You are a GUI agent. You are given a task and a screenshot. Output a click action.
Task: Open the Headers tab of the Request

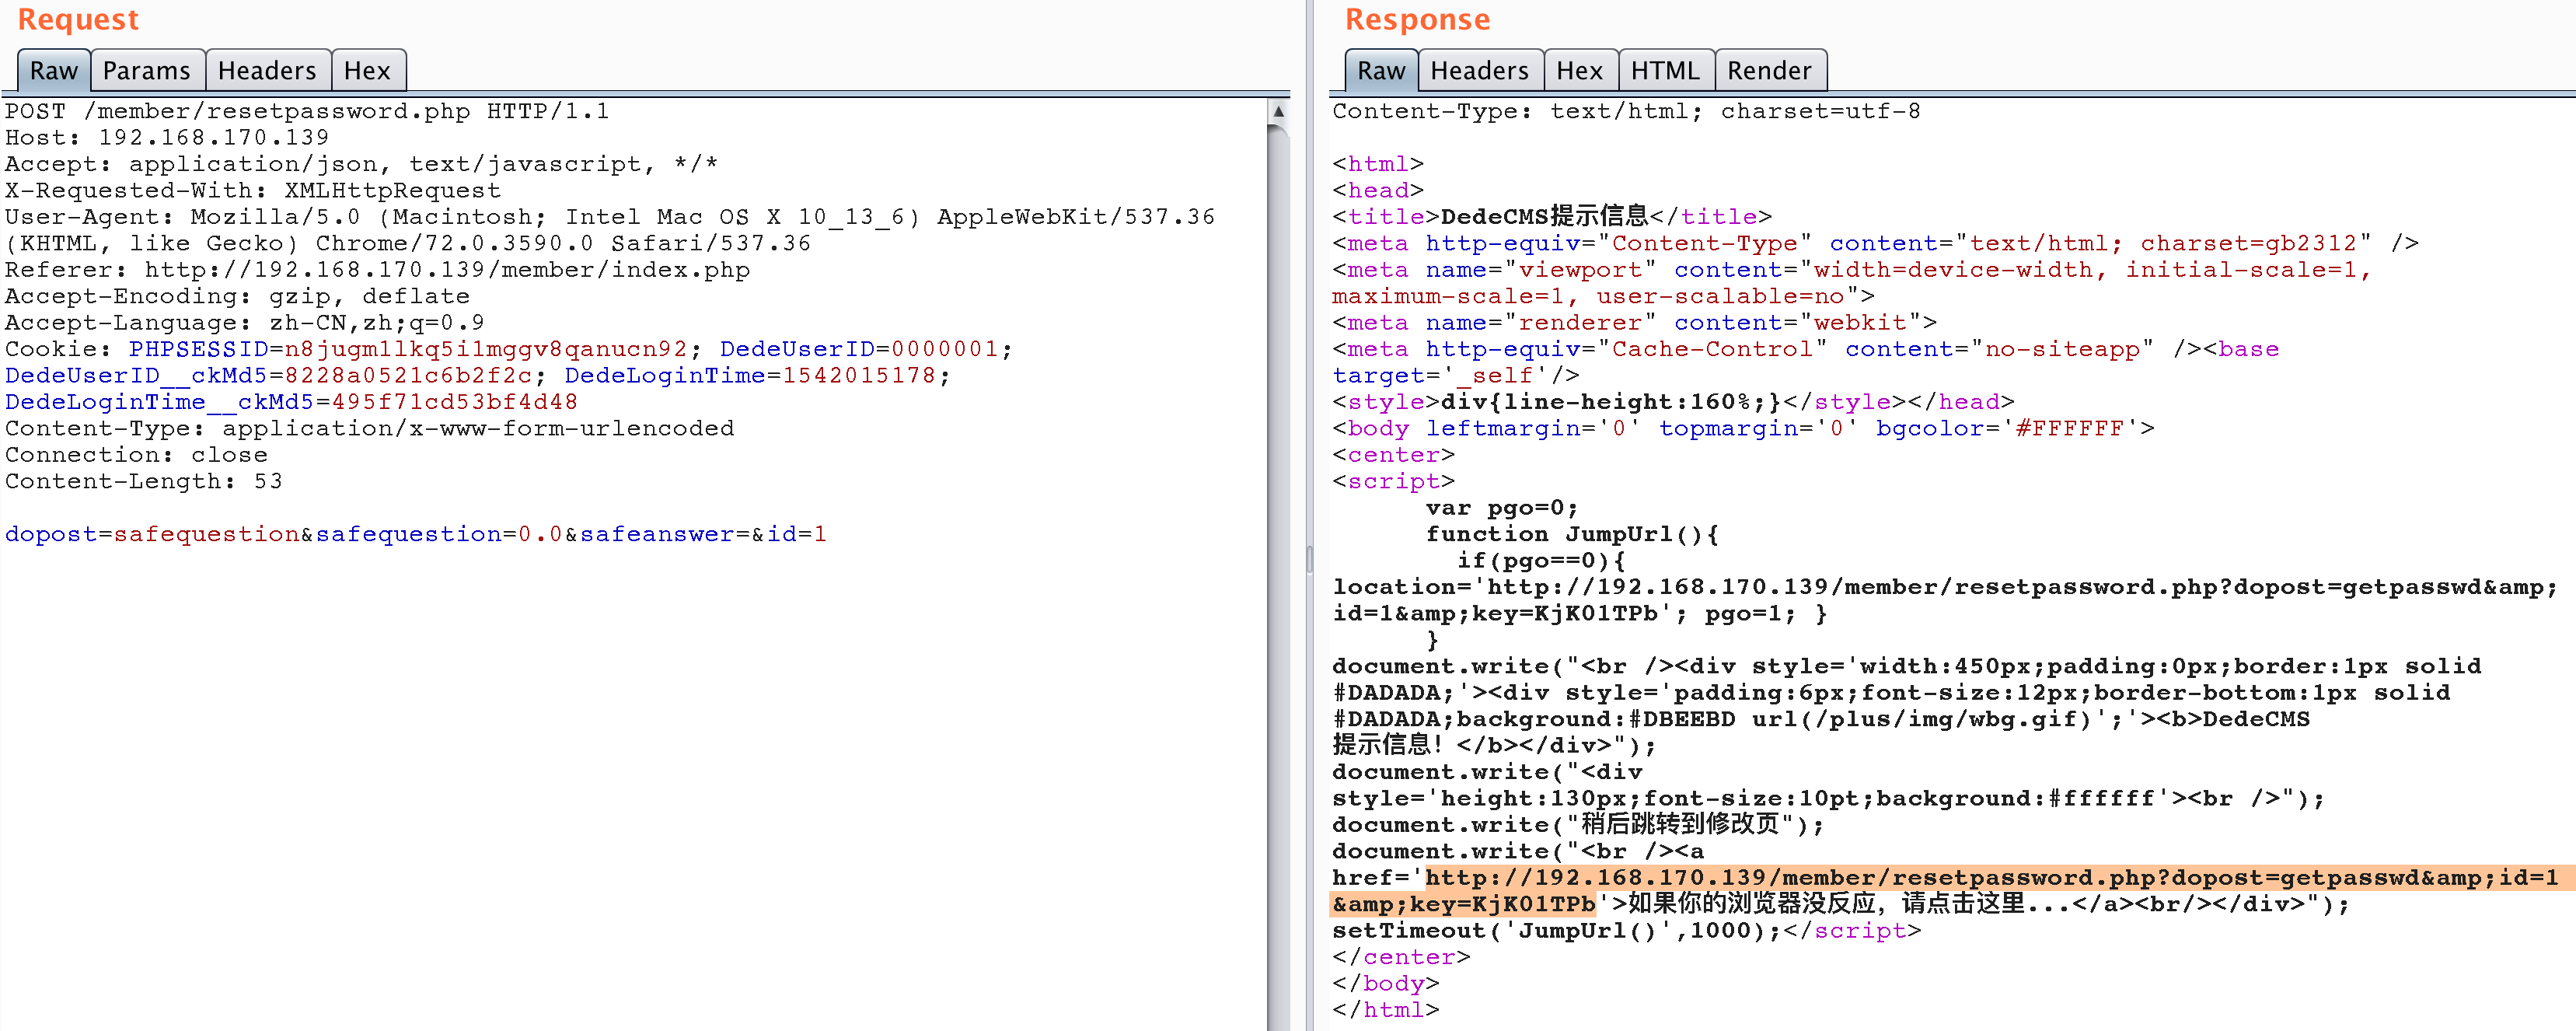coord(267,70)
